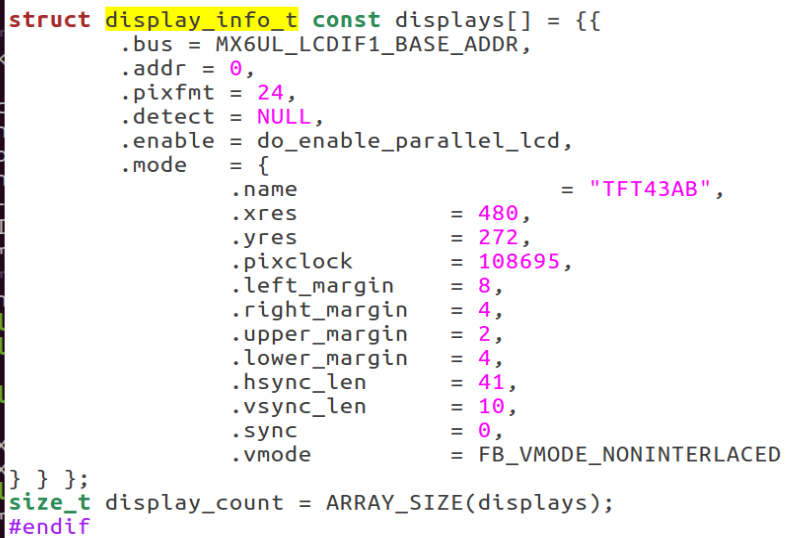Click the '.xres' field name
Viewport: 809px width, 538px height.
[x=264, y=214]
